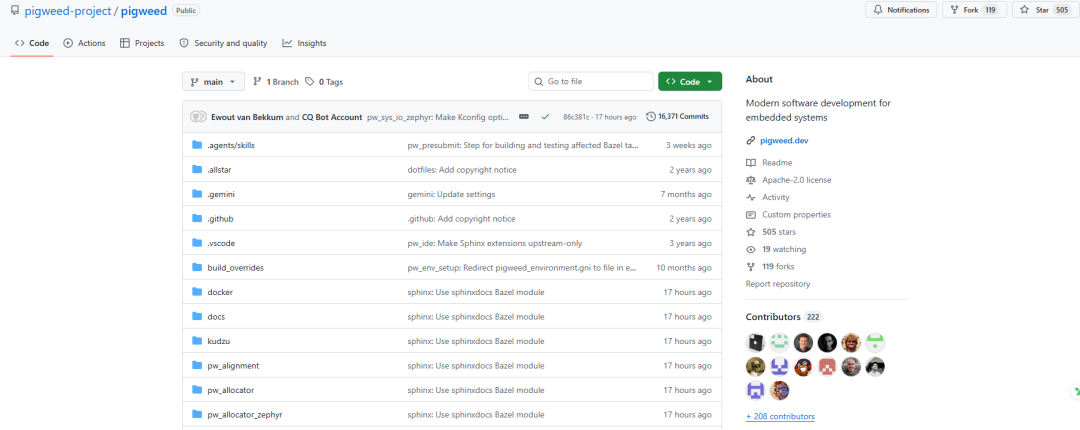Viewport: 1080px width, 430px height.
Task: Click the folder icon beside .vscode
Action: 196,243
